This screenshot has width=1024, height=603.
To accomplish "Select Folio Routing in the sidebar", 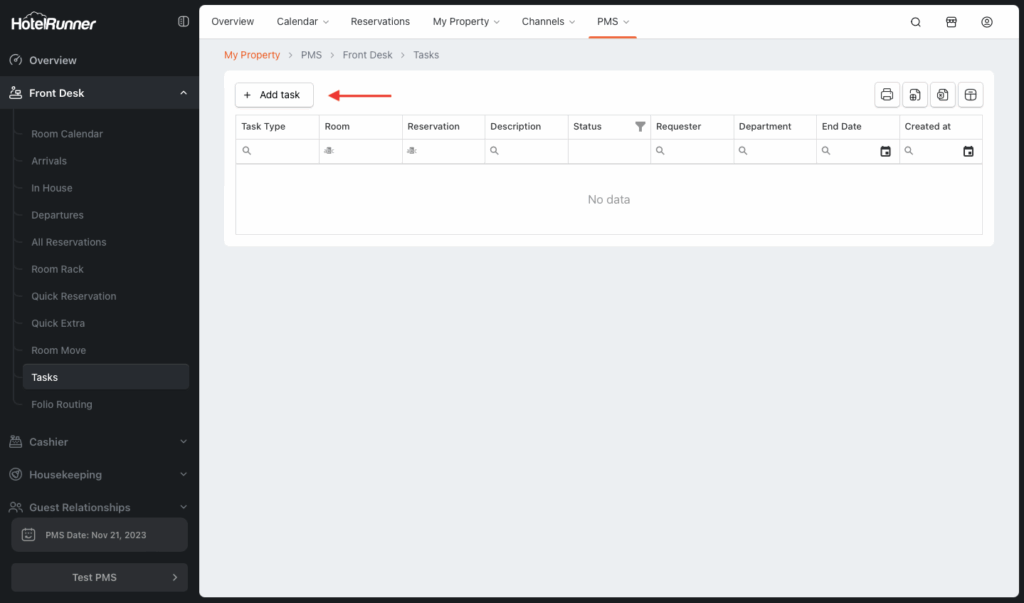I will (61, 404).
